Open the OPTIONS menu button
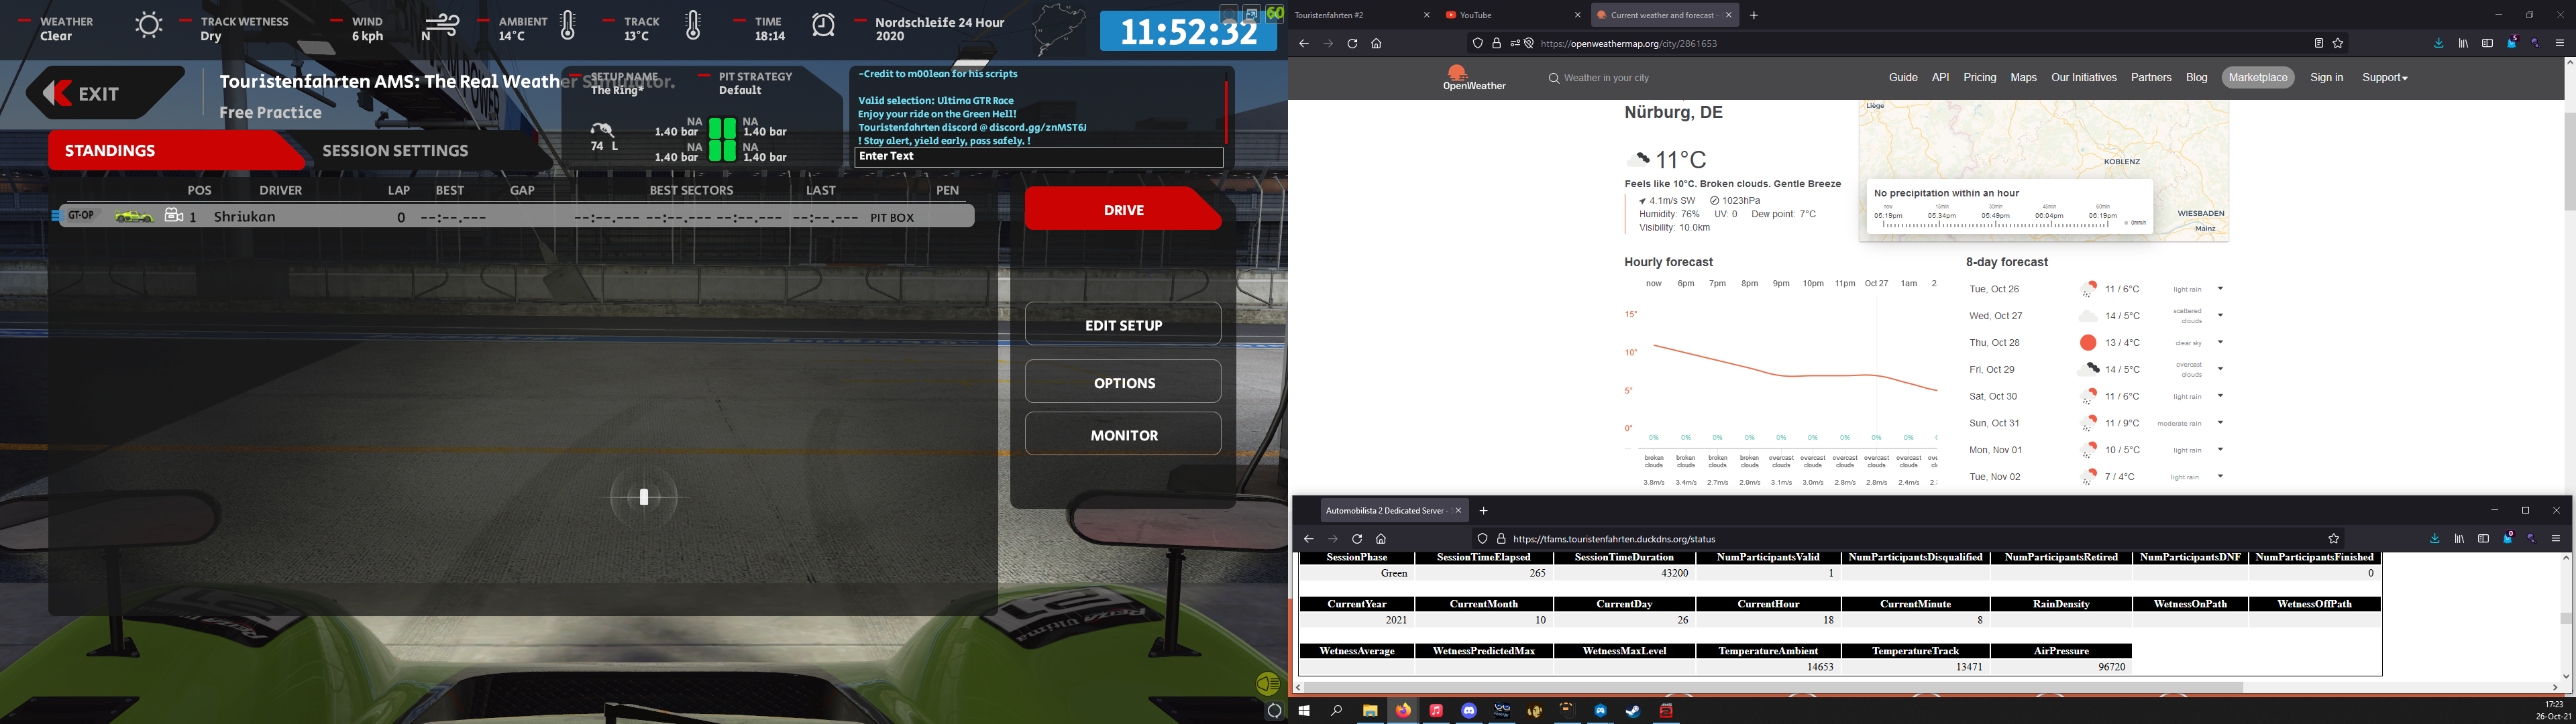Viewport: 2576px width, 724px height. coord(1123,382)
